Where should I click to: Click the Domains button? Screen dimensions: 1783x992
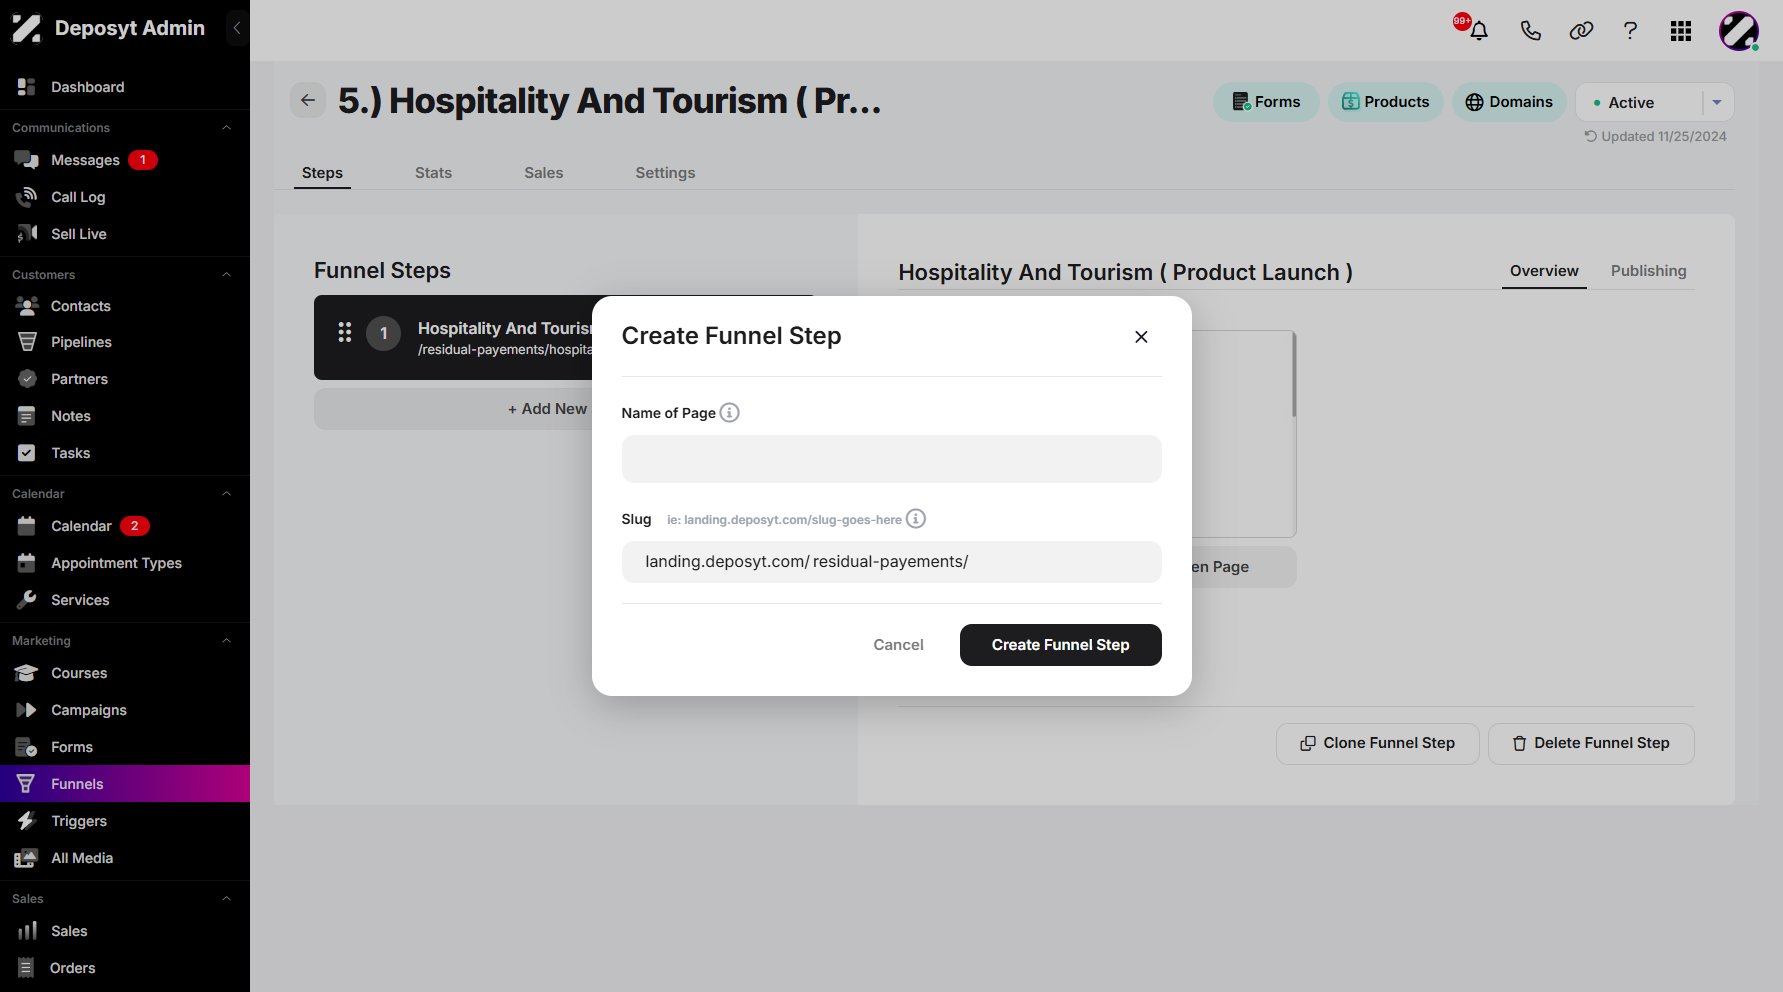point(1509,102)
